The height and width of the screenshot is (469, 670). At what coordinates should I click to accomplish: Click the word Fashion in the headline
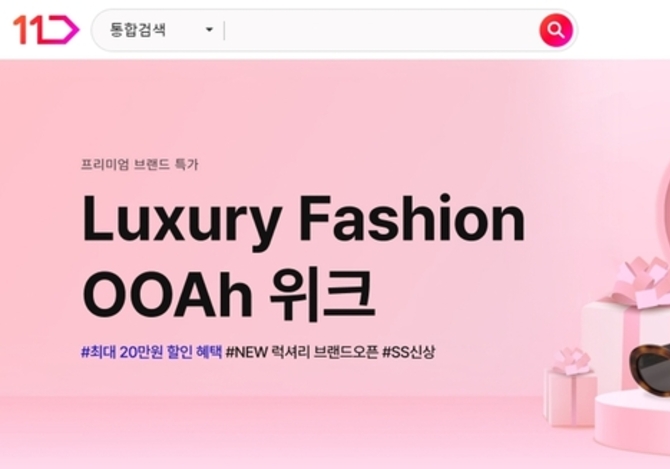click(412, 219)
